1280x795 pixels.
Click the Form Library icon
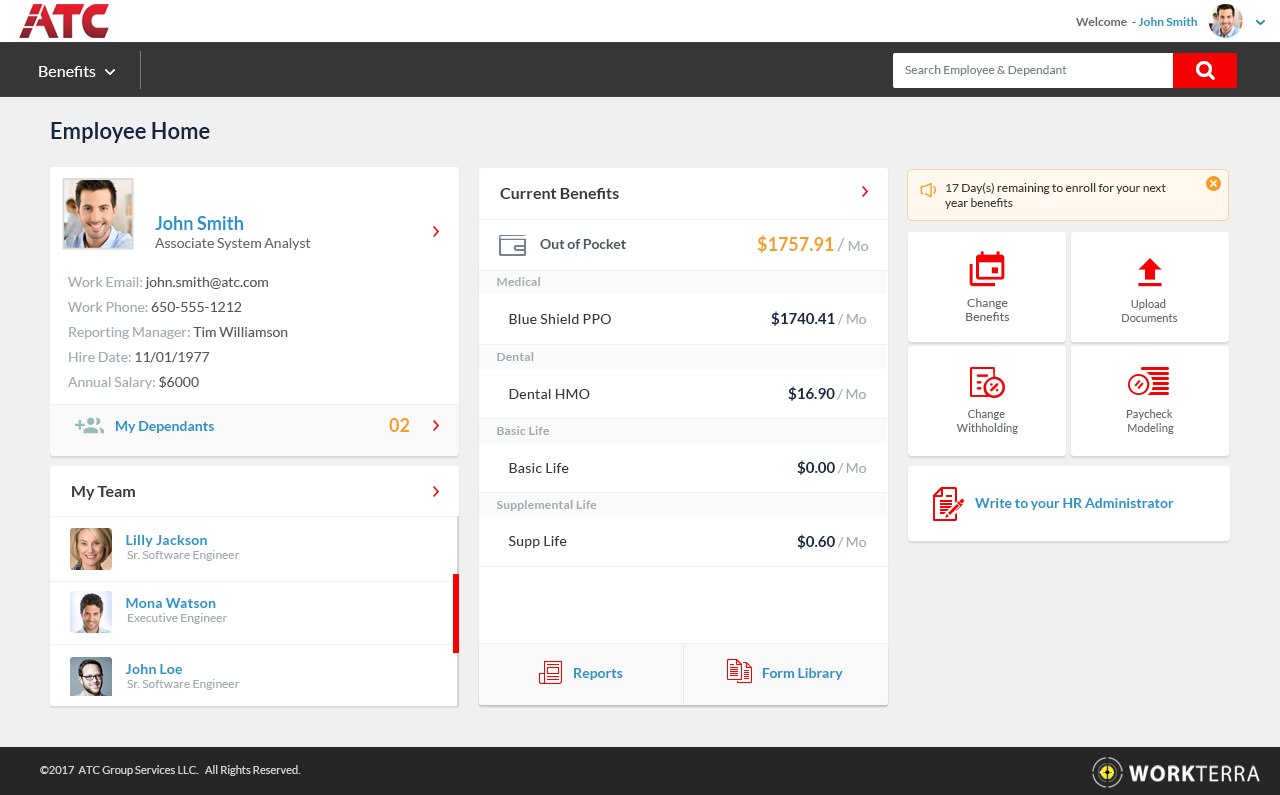tap(739, 672)
